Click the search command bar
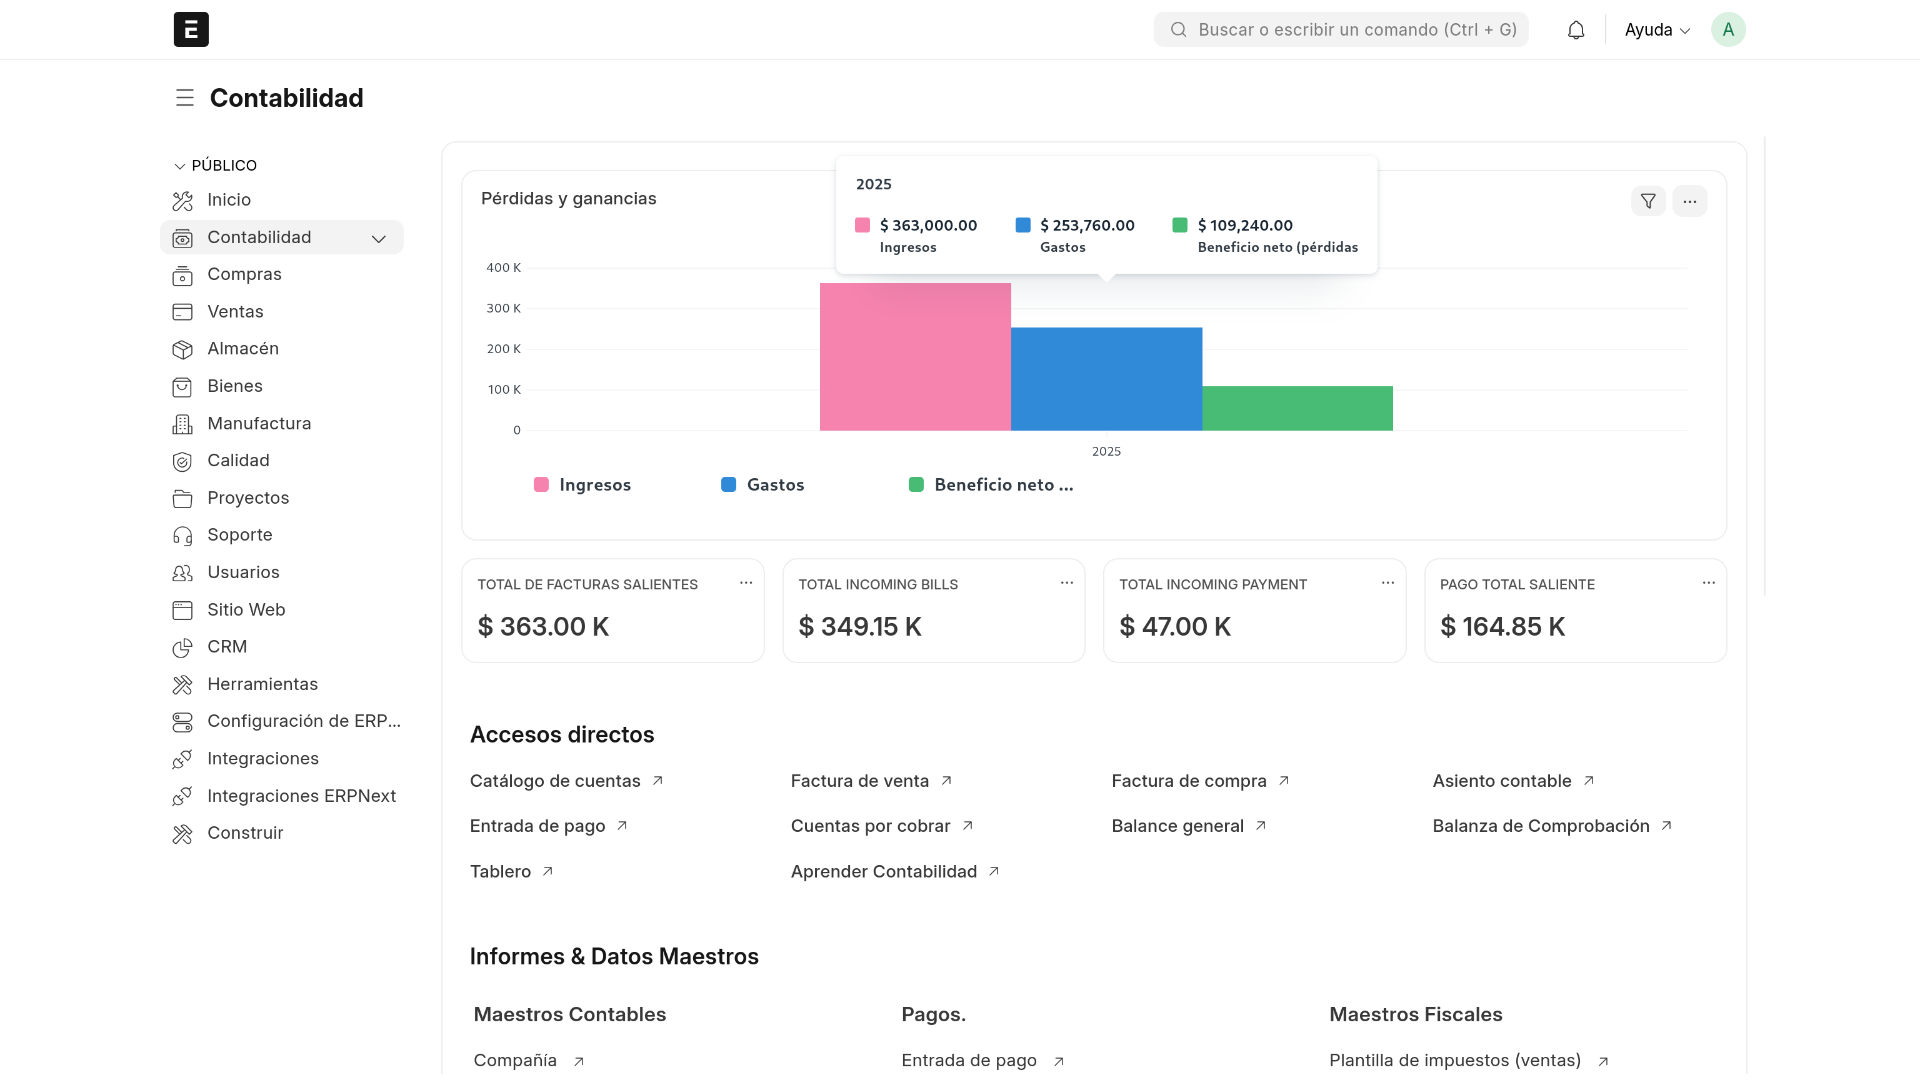The image size is (1920, 1080). (1340, 29)
